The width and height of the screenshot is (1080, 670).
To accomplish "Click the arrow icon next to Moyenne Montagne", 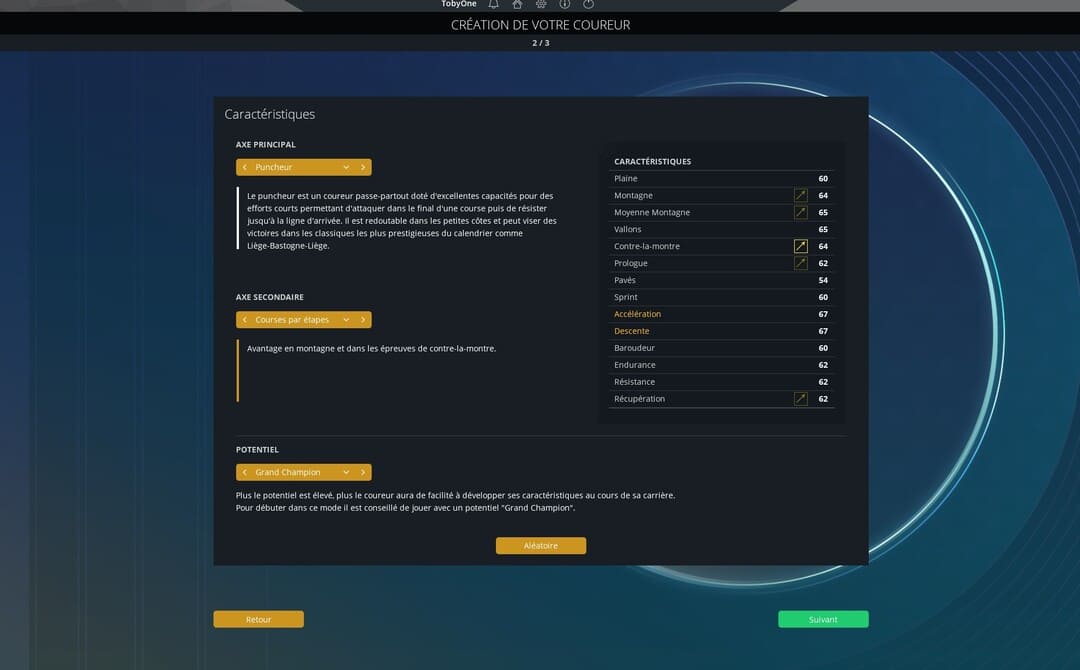I will (x=800, y=213).
